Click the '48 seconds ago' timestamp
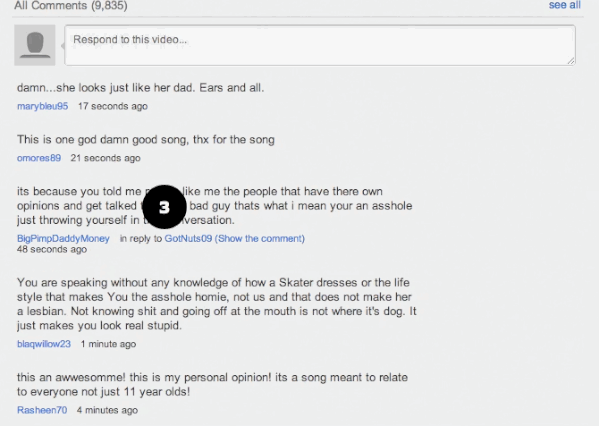Screen dimensions: 599x426 tap(52, 249)
